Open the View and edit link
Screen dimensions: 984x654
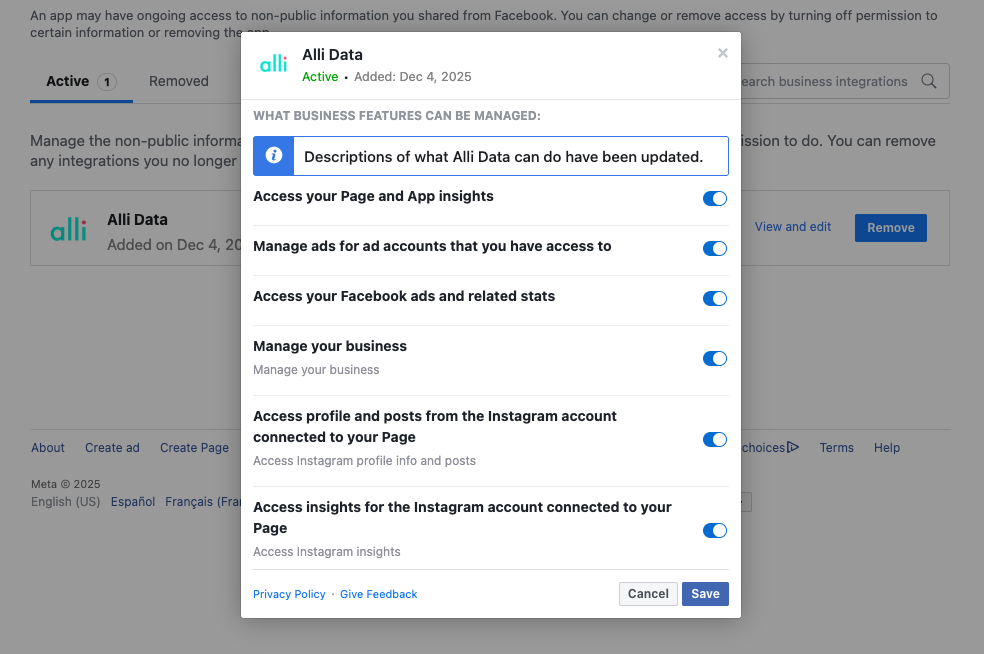(793, 227)
